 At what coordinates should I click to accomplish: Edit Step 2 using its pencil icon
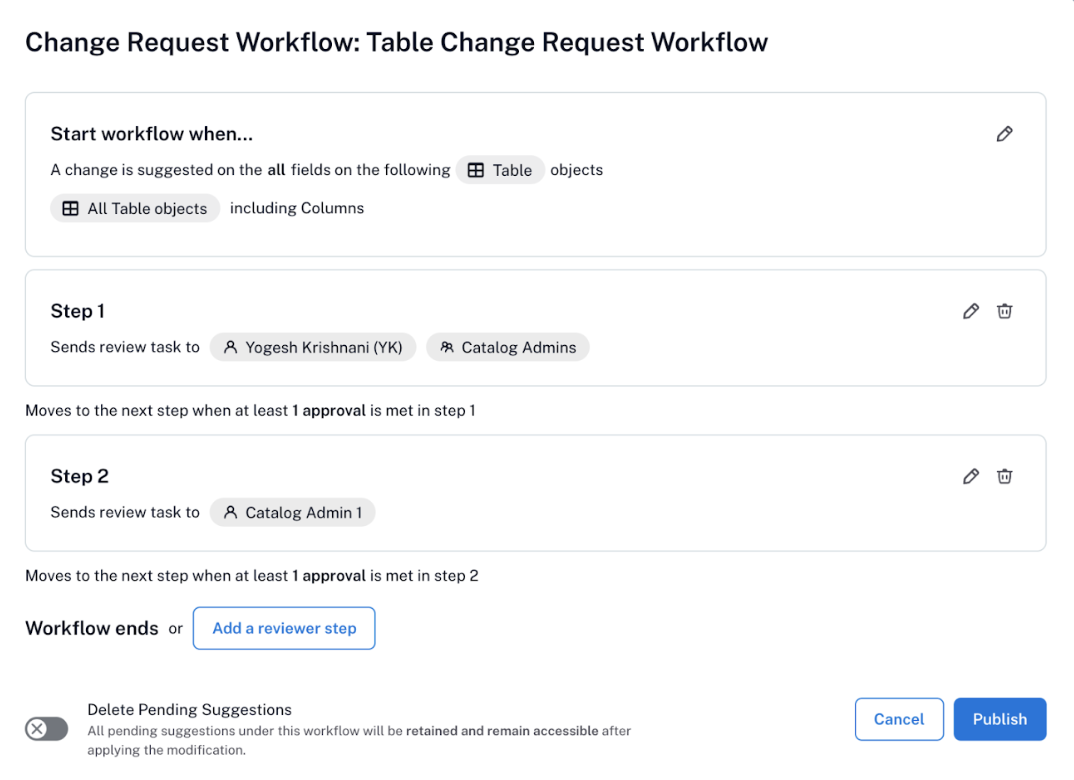pyautogui.click(x=971, y=476)
